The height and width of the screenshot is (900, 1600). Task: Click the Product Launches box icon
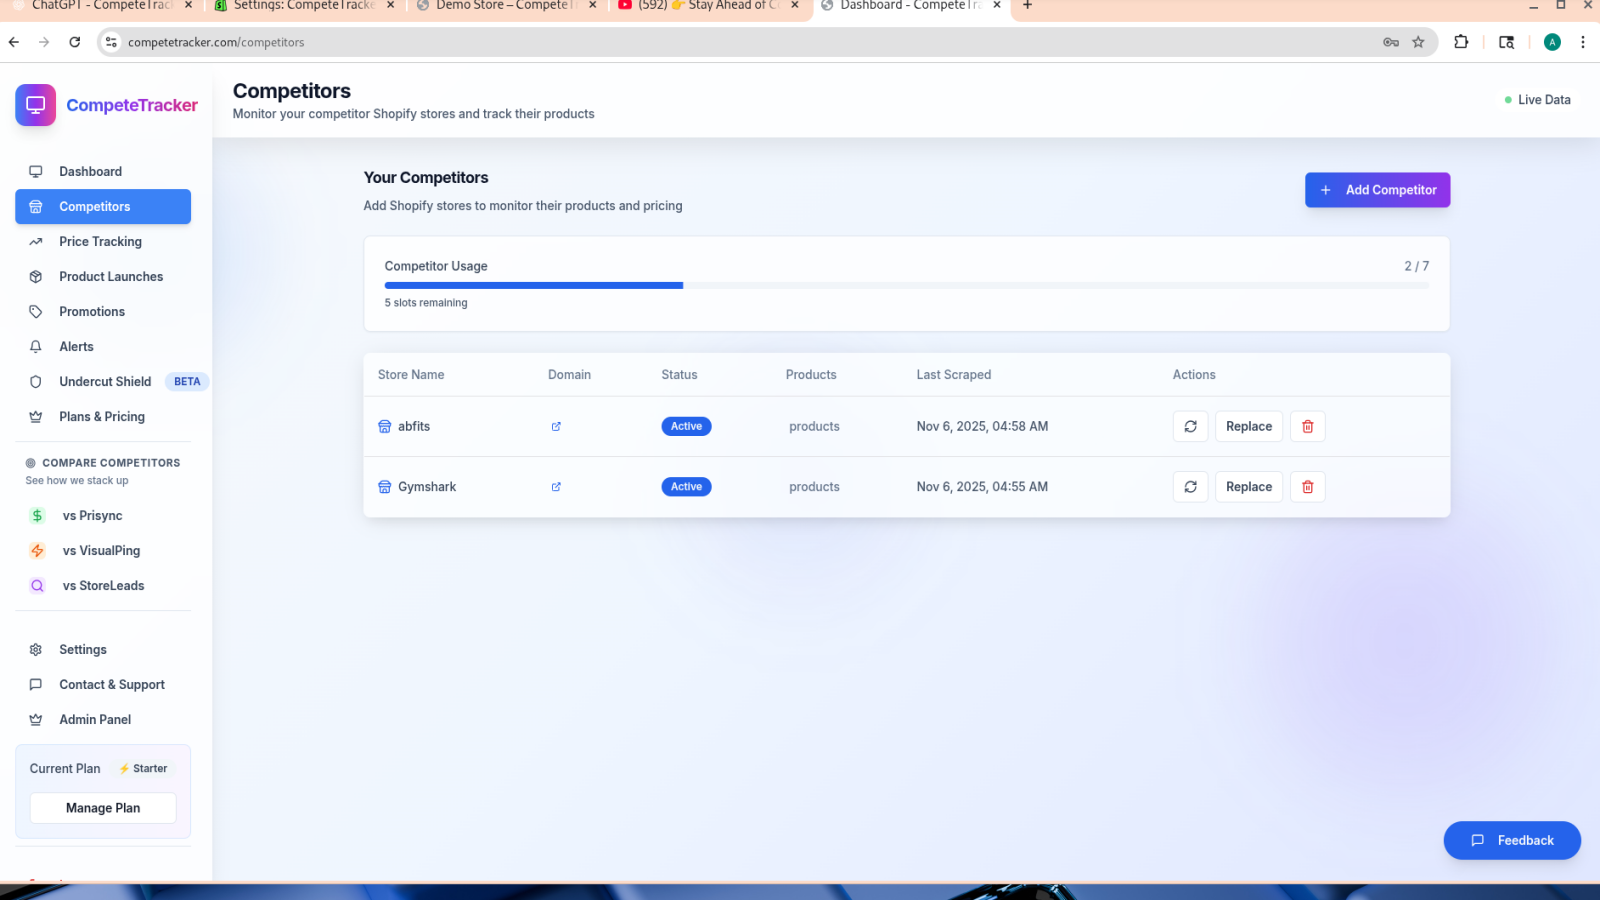36,276
